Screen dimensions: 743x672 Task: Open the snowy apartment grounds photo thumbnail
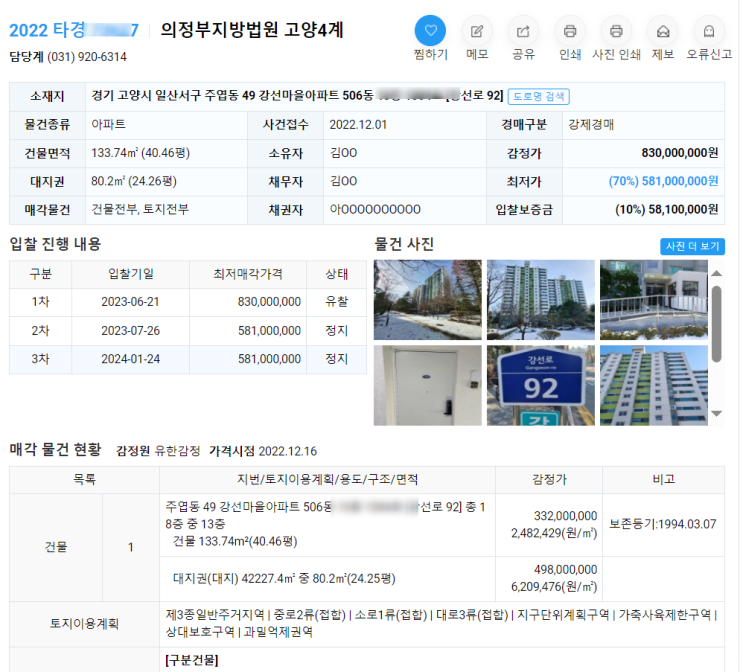(427, 300)
